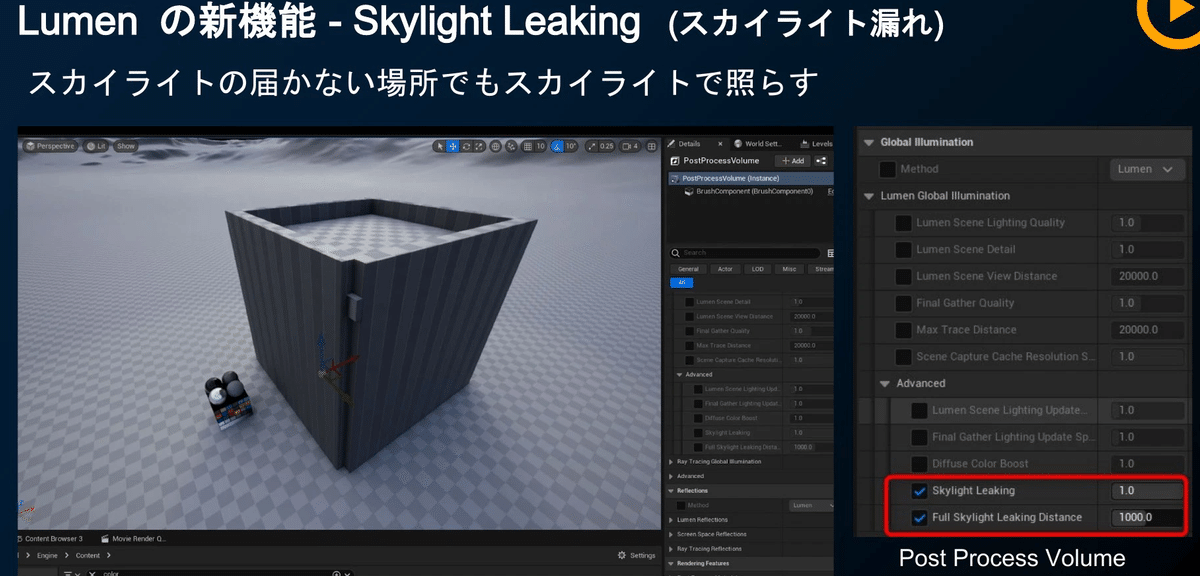Click Diffuse Color Boost value slider, enlarged panel

click(x=1147, y=464)
